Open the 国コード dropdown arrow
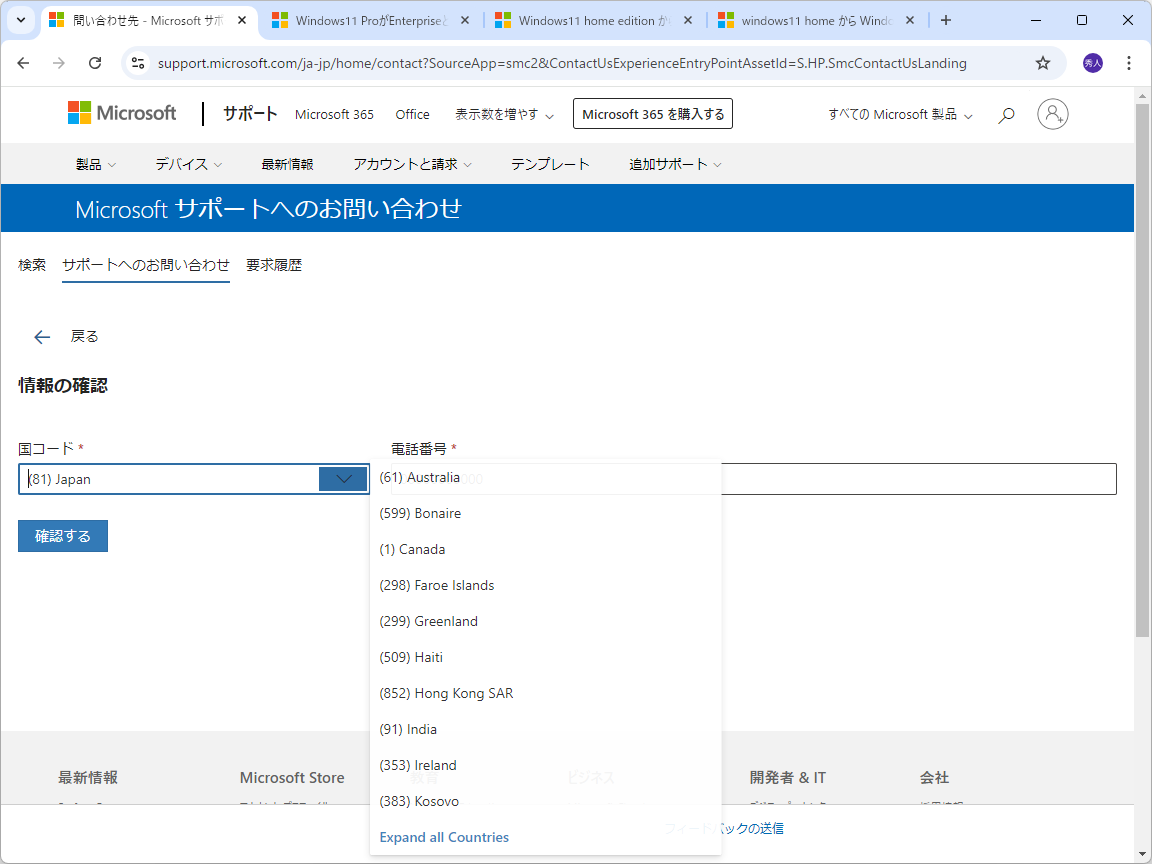The image size is (1152, 864). pyautogui.click(x=342, y=479)
